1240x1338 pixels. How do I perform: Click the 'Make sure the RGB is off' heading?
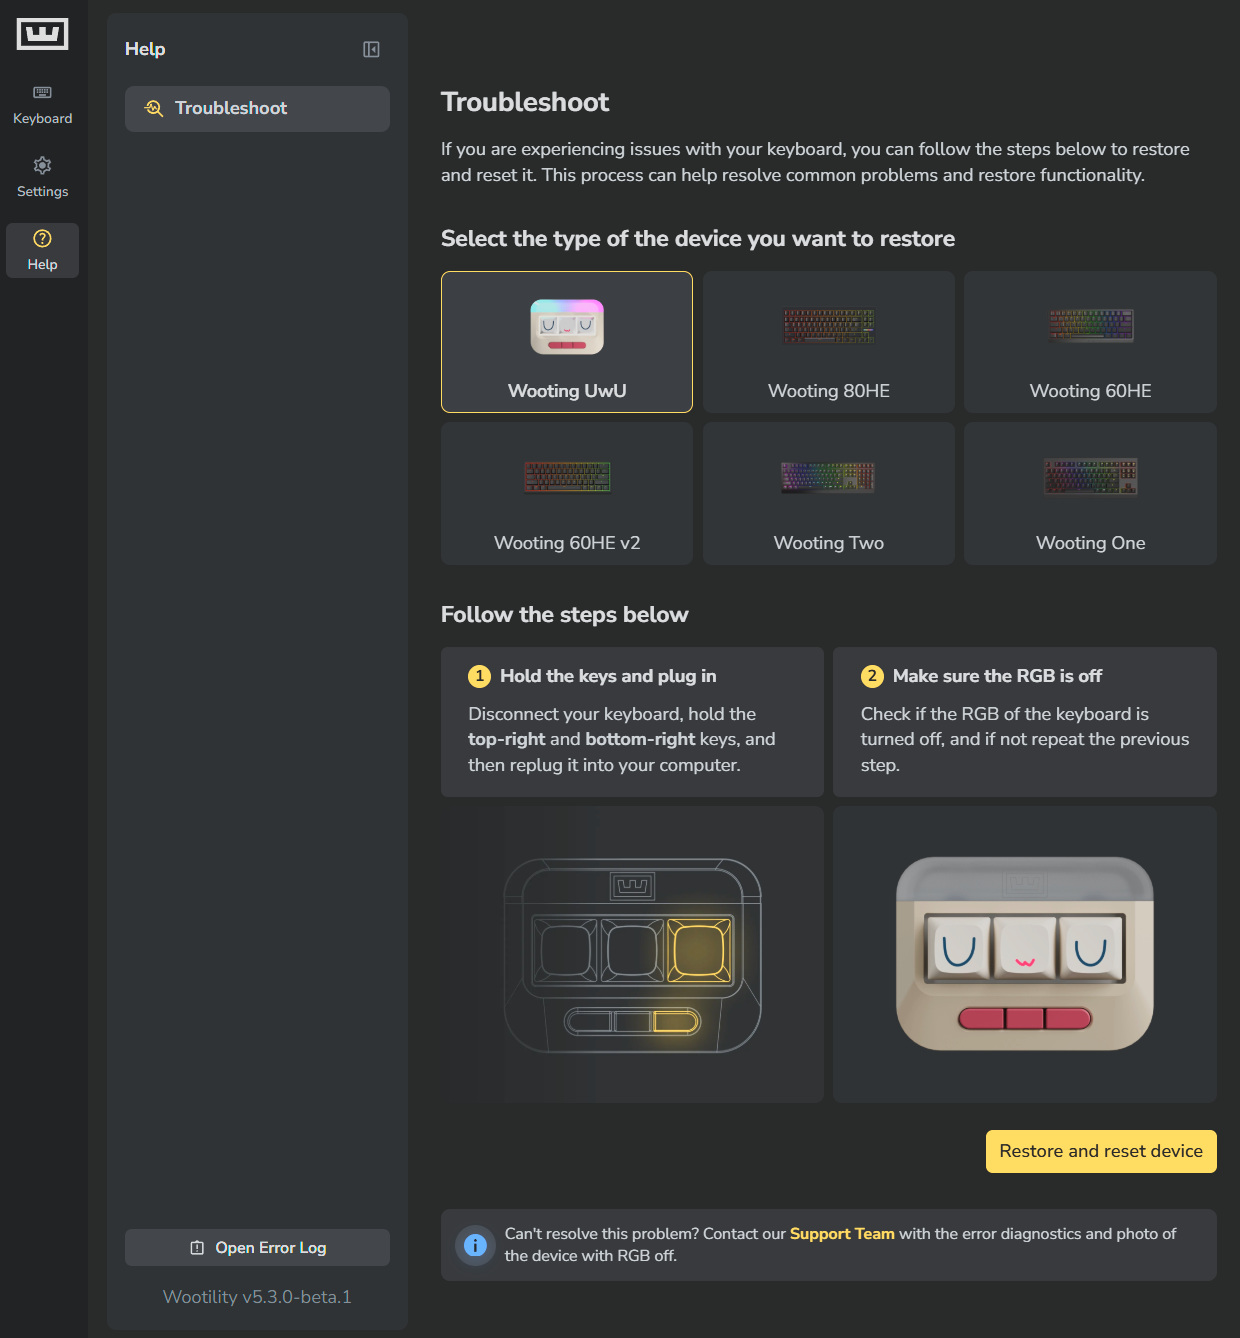point(997,676)
